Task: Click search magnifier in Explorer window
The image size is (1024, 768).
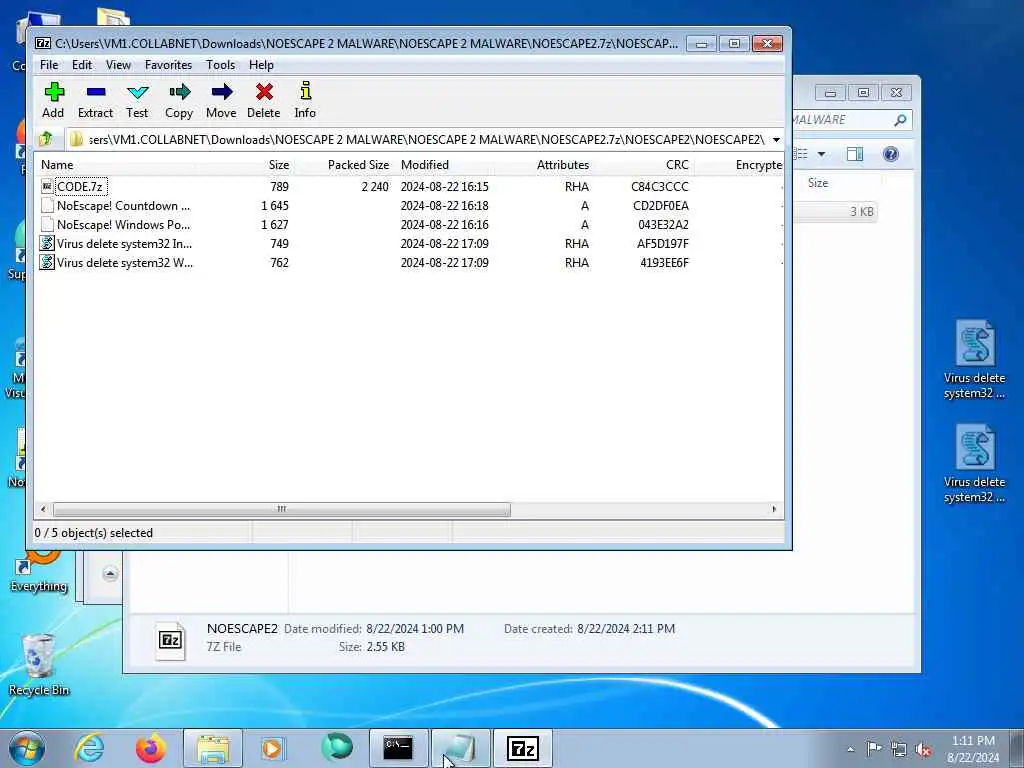Action: click(x=900, y=120)
